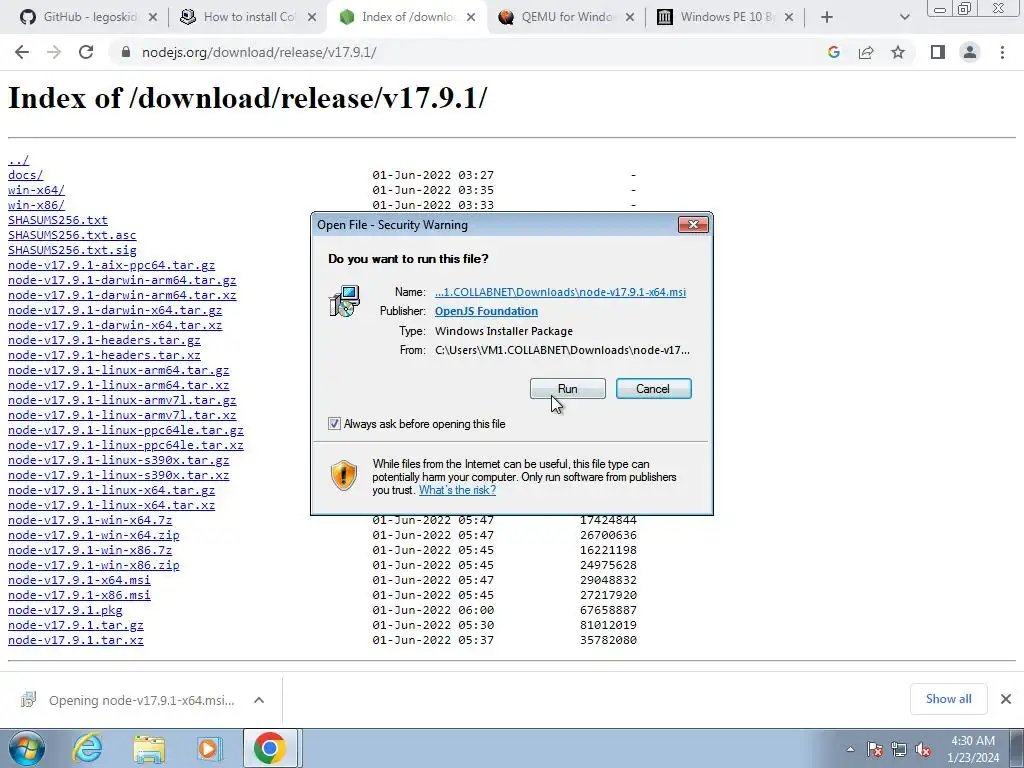
Task: Click the network tray icon
Action: coord(899,749)
